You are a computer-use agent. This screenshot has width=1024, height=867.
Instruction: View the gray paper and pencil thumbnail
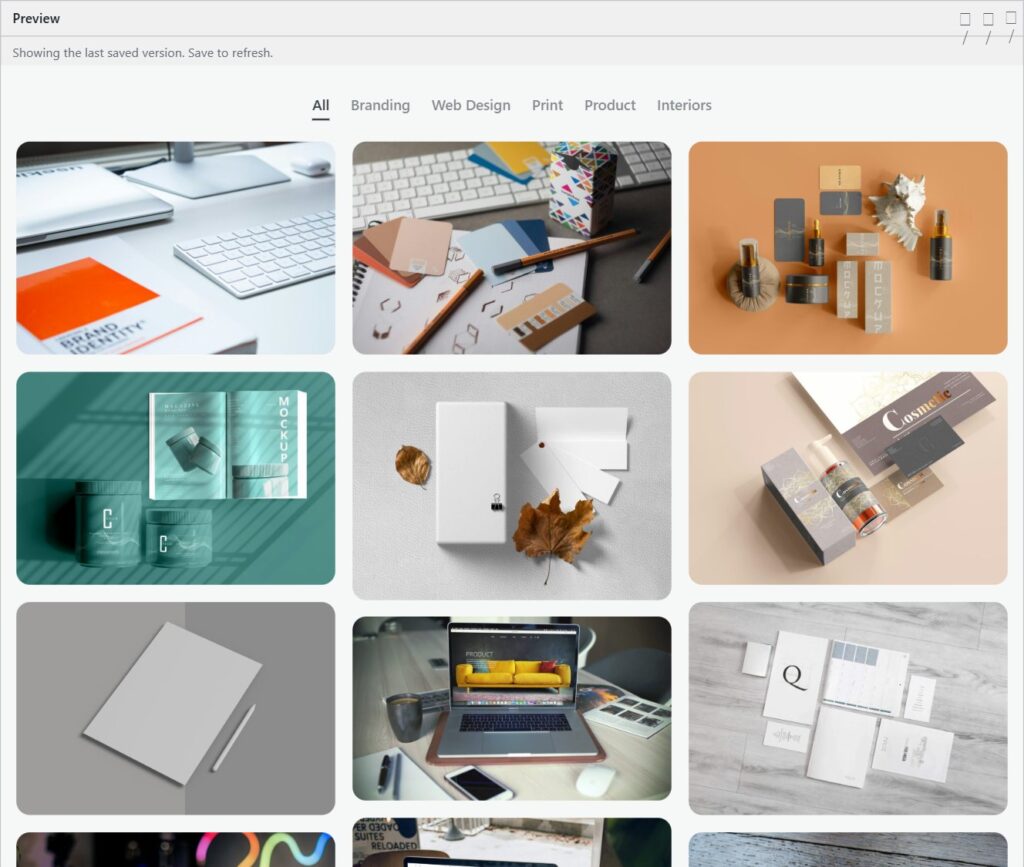click(176, 708)
